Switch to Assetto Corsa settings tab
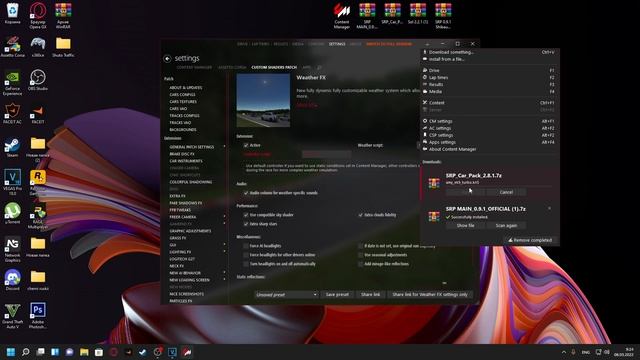 click(232, 67)
